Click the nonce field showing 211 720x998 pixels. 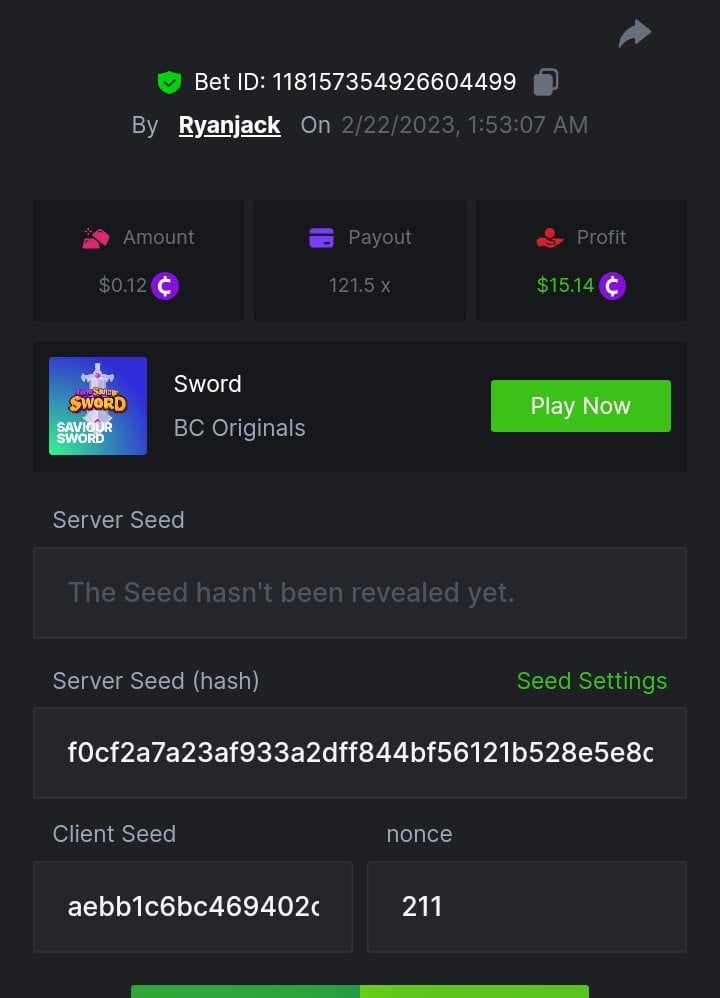(x=526, y=907)
